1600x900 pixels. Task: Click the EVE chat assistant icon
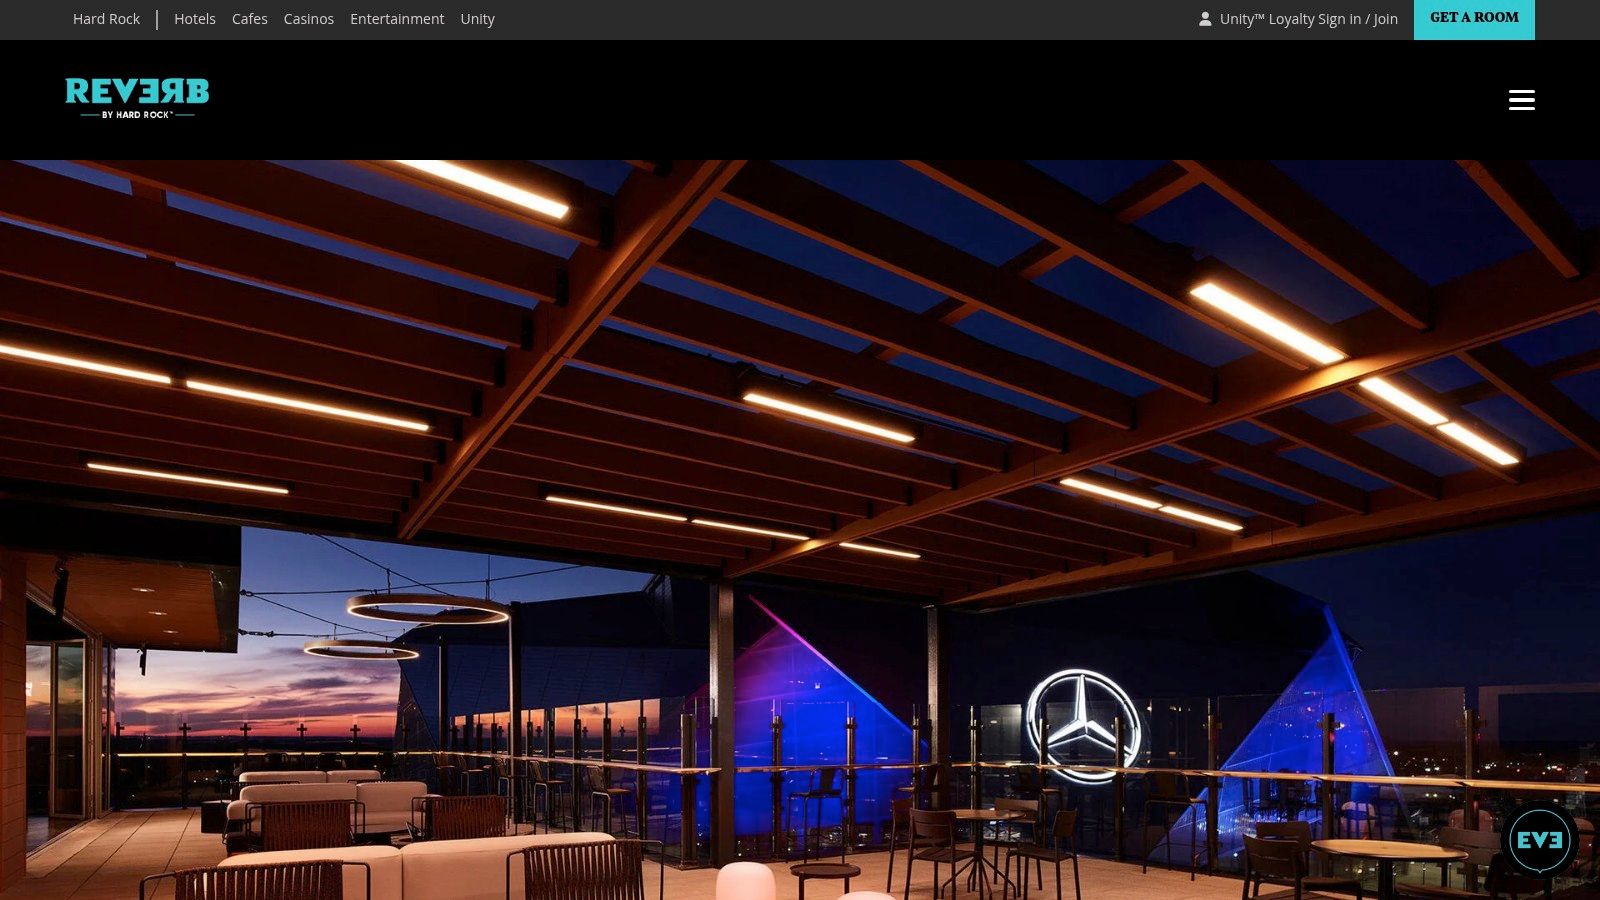(x=1539, y=840)
